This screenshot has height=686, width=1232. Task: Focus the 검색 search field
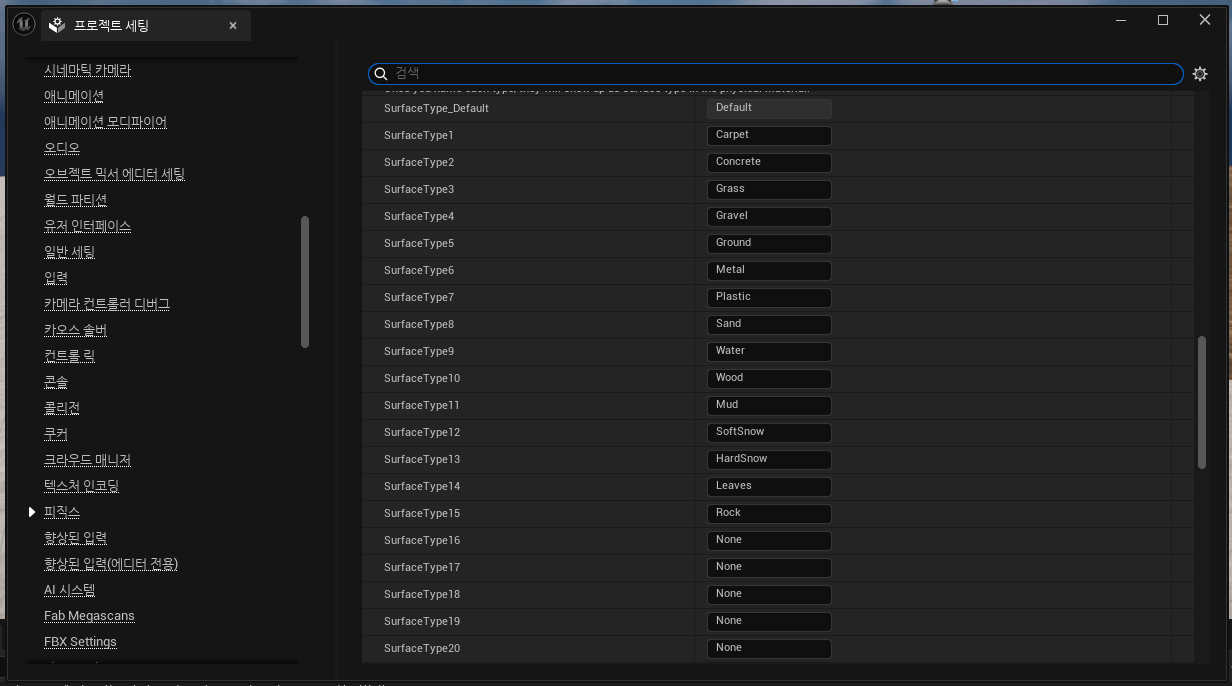tap(775, 74)
